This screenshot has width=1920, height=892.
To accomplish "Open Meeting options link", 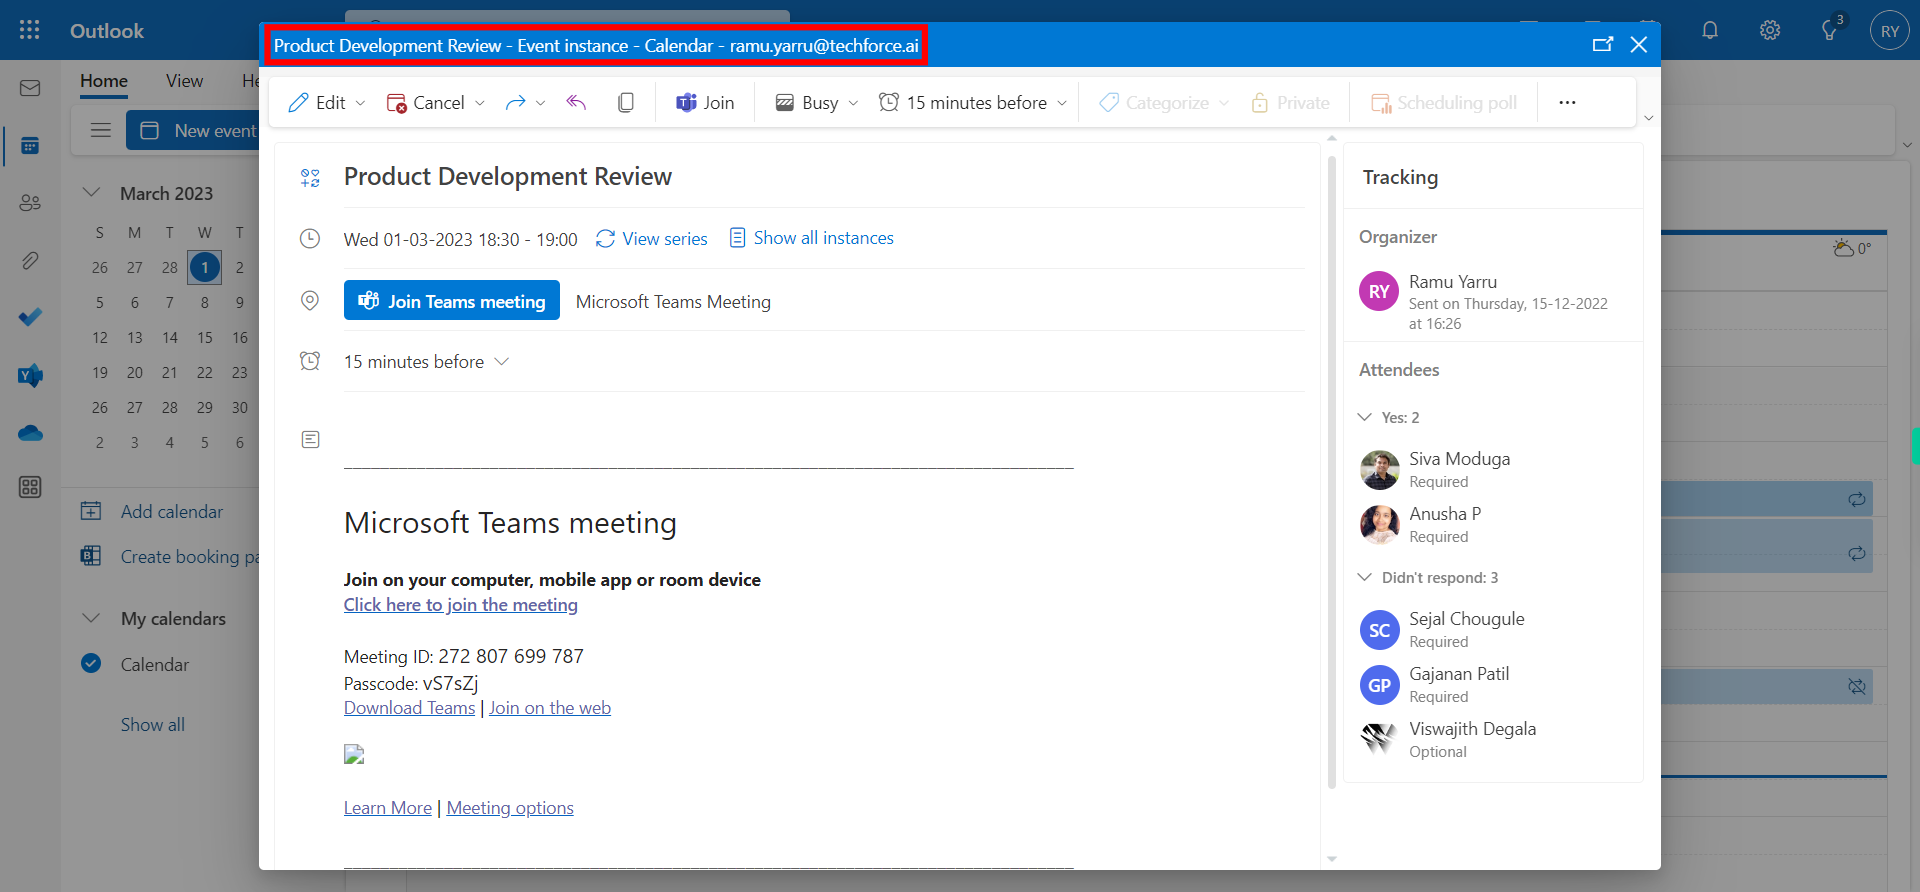I will 510,807.
